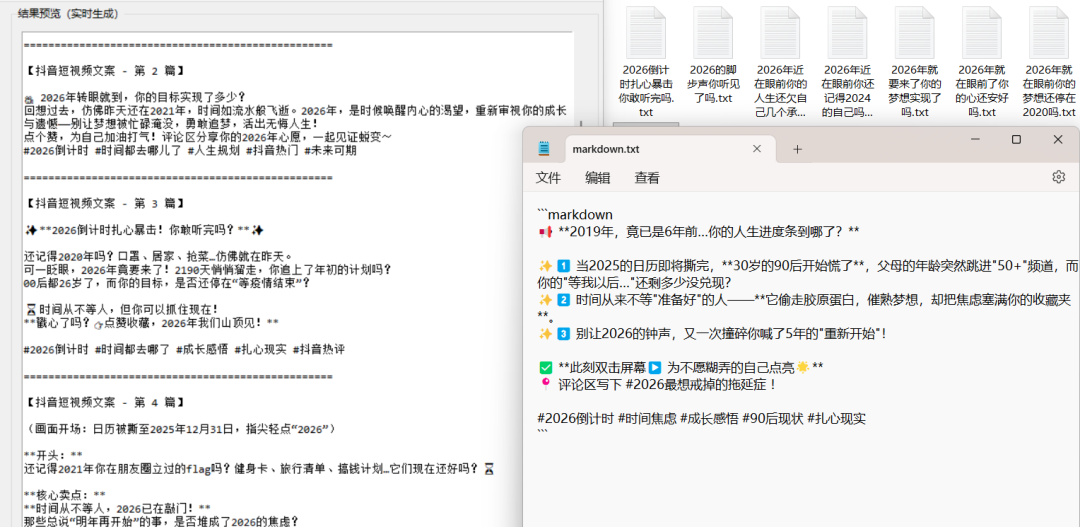Click Notepad line 别让2026的钟声
The image size is (1080, 527).
click(x=712, y=333)
